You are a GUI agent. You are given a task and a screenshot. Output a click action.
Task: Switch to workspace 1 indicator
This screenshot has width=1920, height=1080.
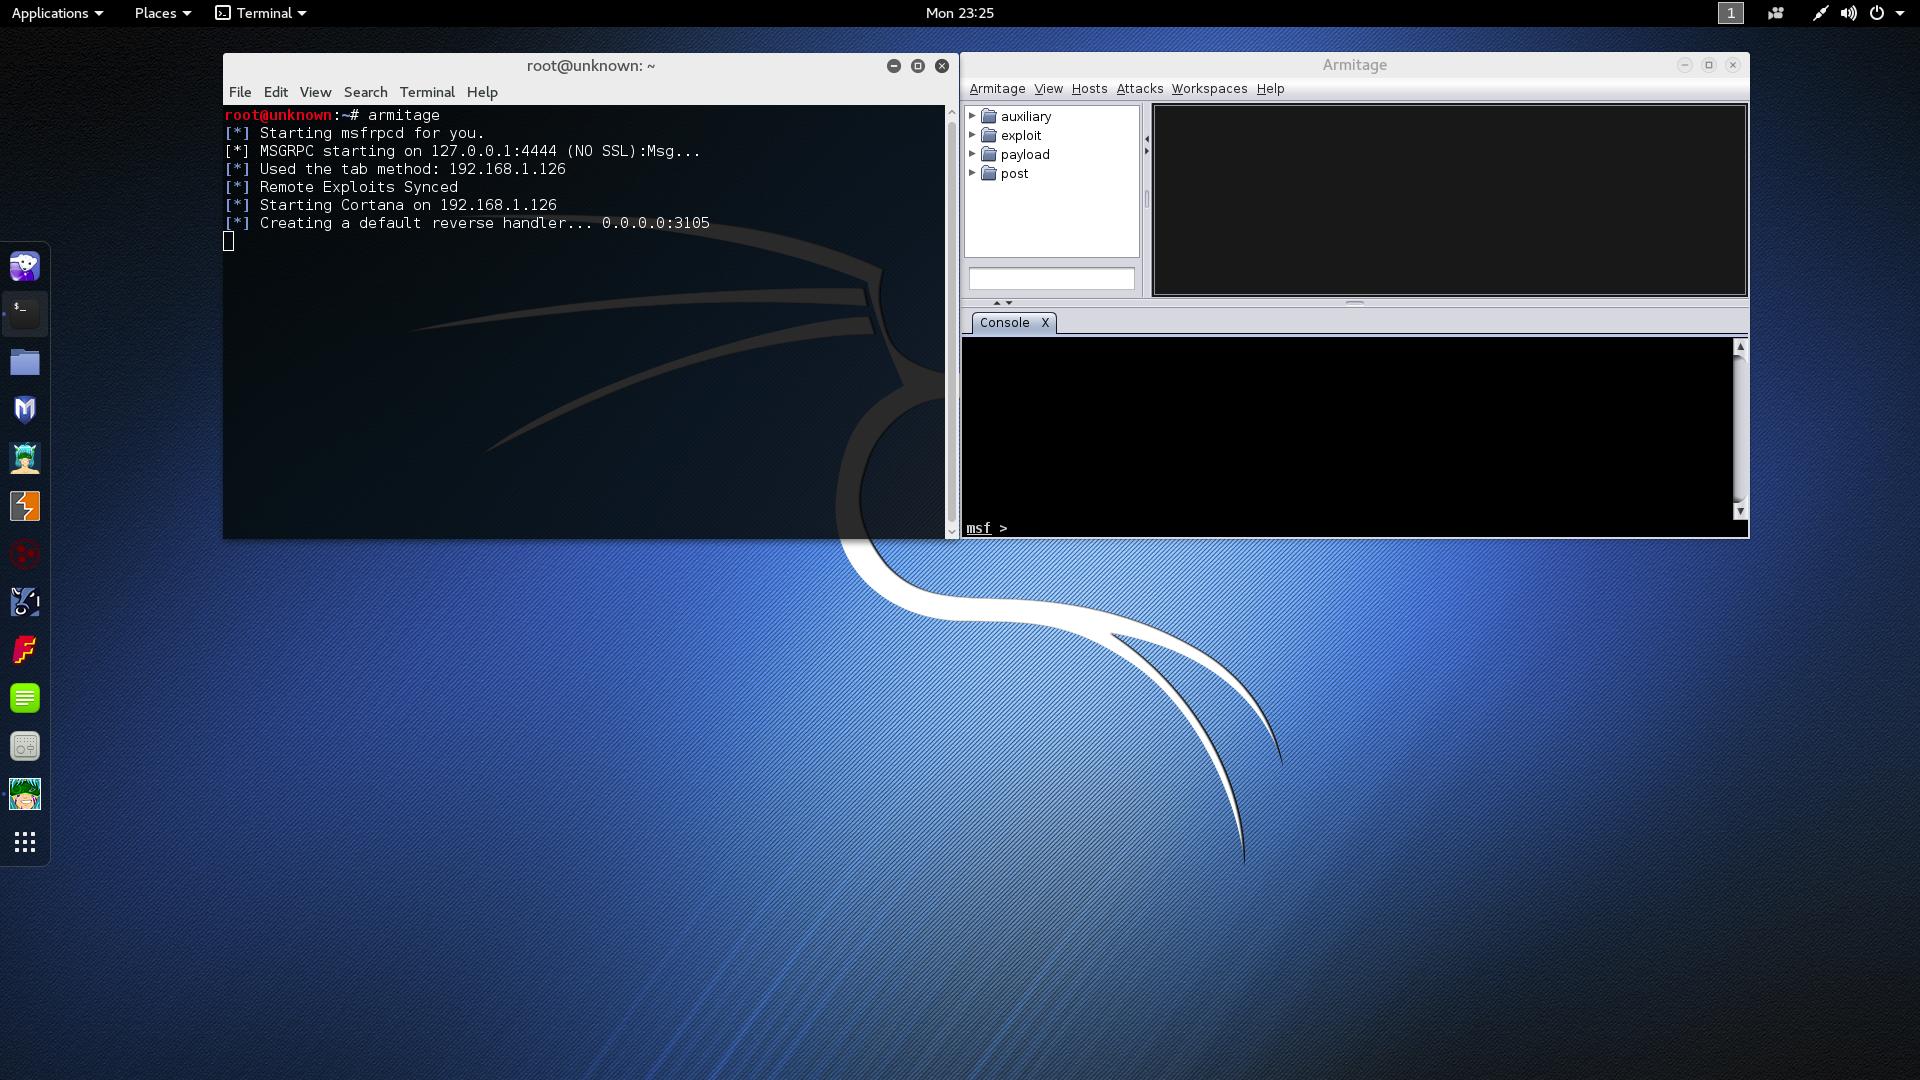click(1731, 13)
